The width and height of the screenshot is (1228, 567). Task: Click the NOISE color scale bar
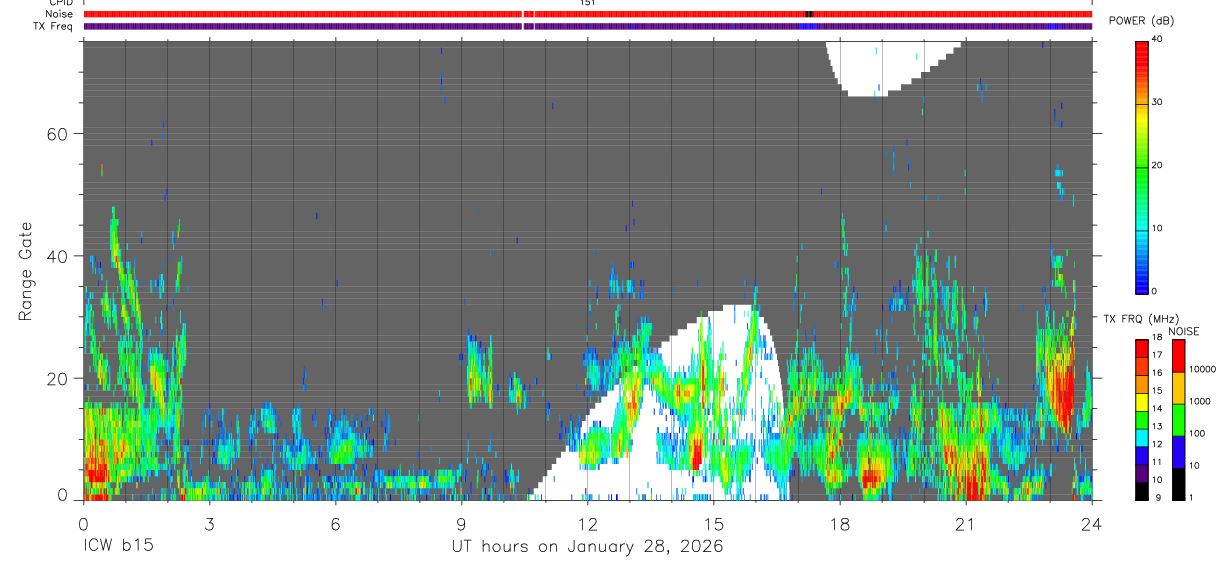tap(1178, 418)
